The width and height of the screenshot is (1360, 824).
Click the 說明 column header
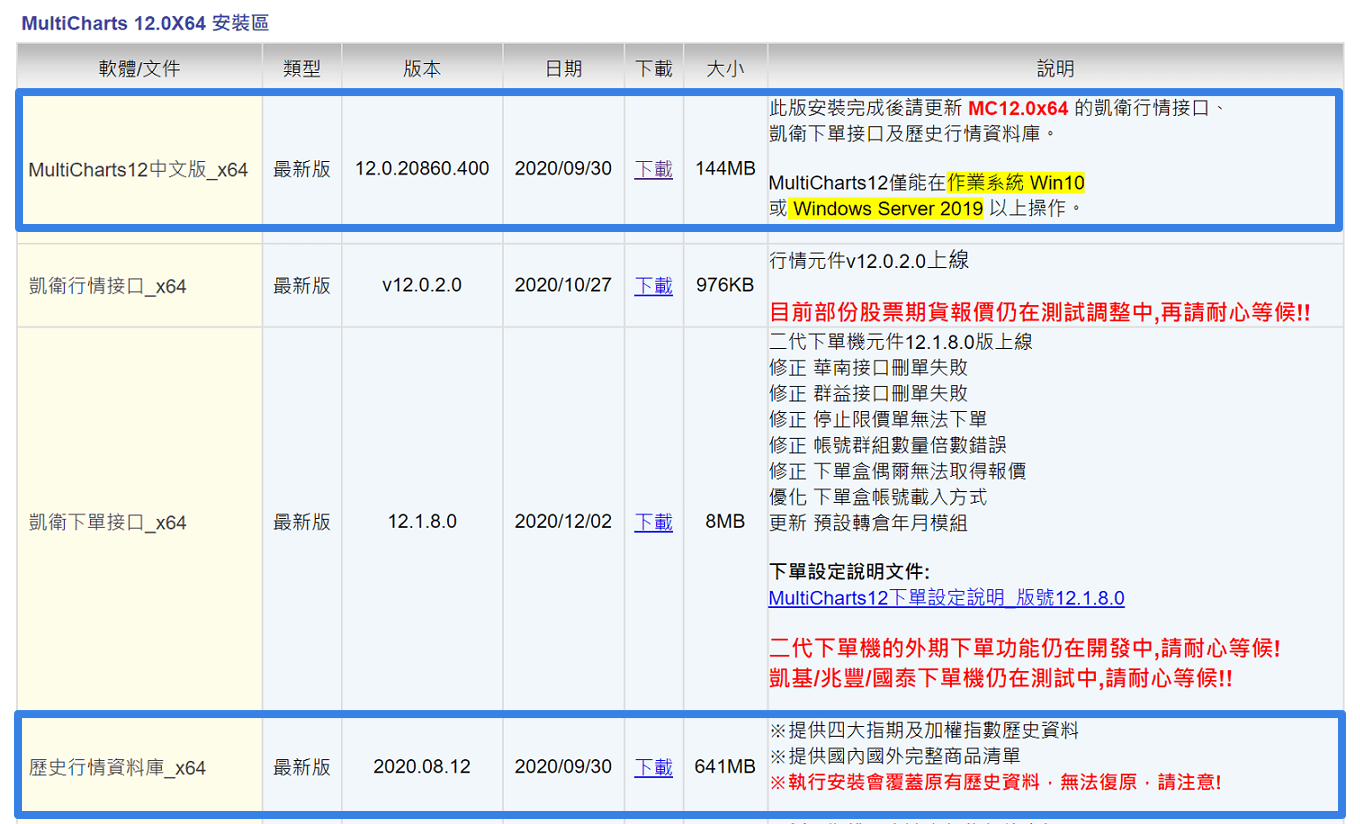[x=1055, y=68]
